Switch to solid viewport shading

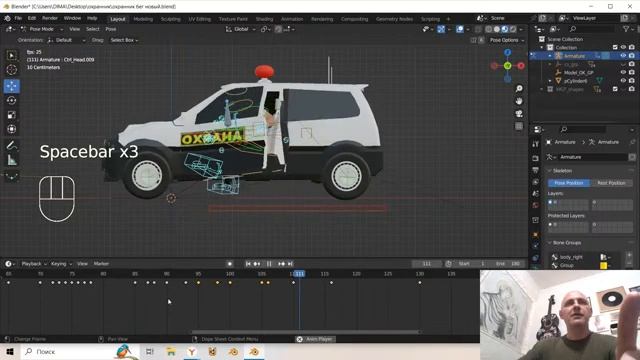tap(496, 29)
